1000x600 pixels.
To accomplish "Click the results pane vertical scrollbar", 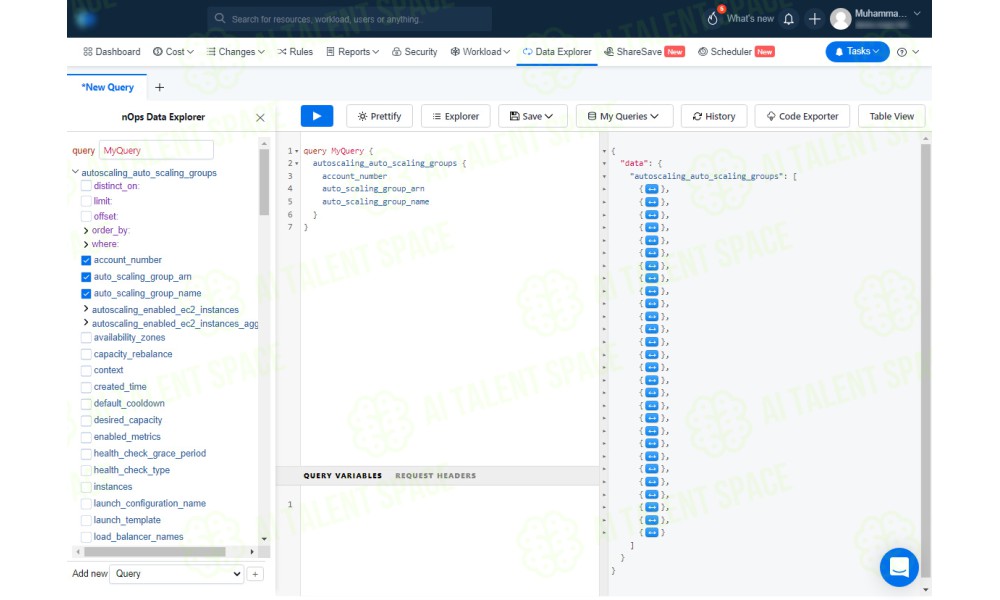I will pos(926,359).
